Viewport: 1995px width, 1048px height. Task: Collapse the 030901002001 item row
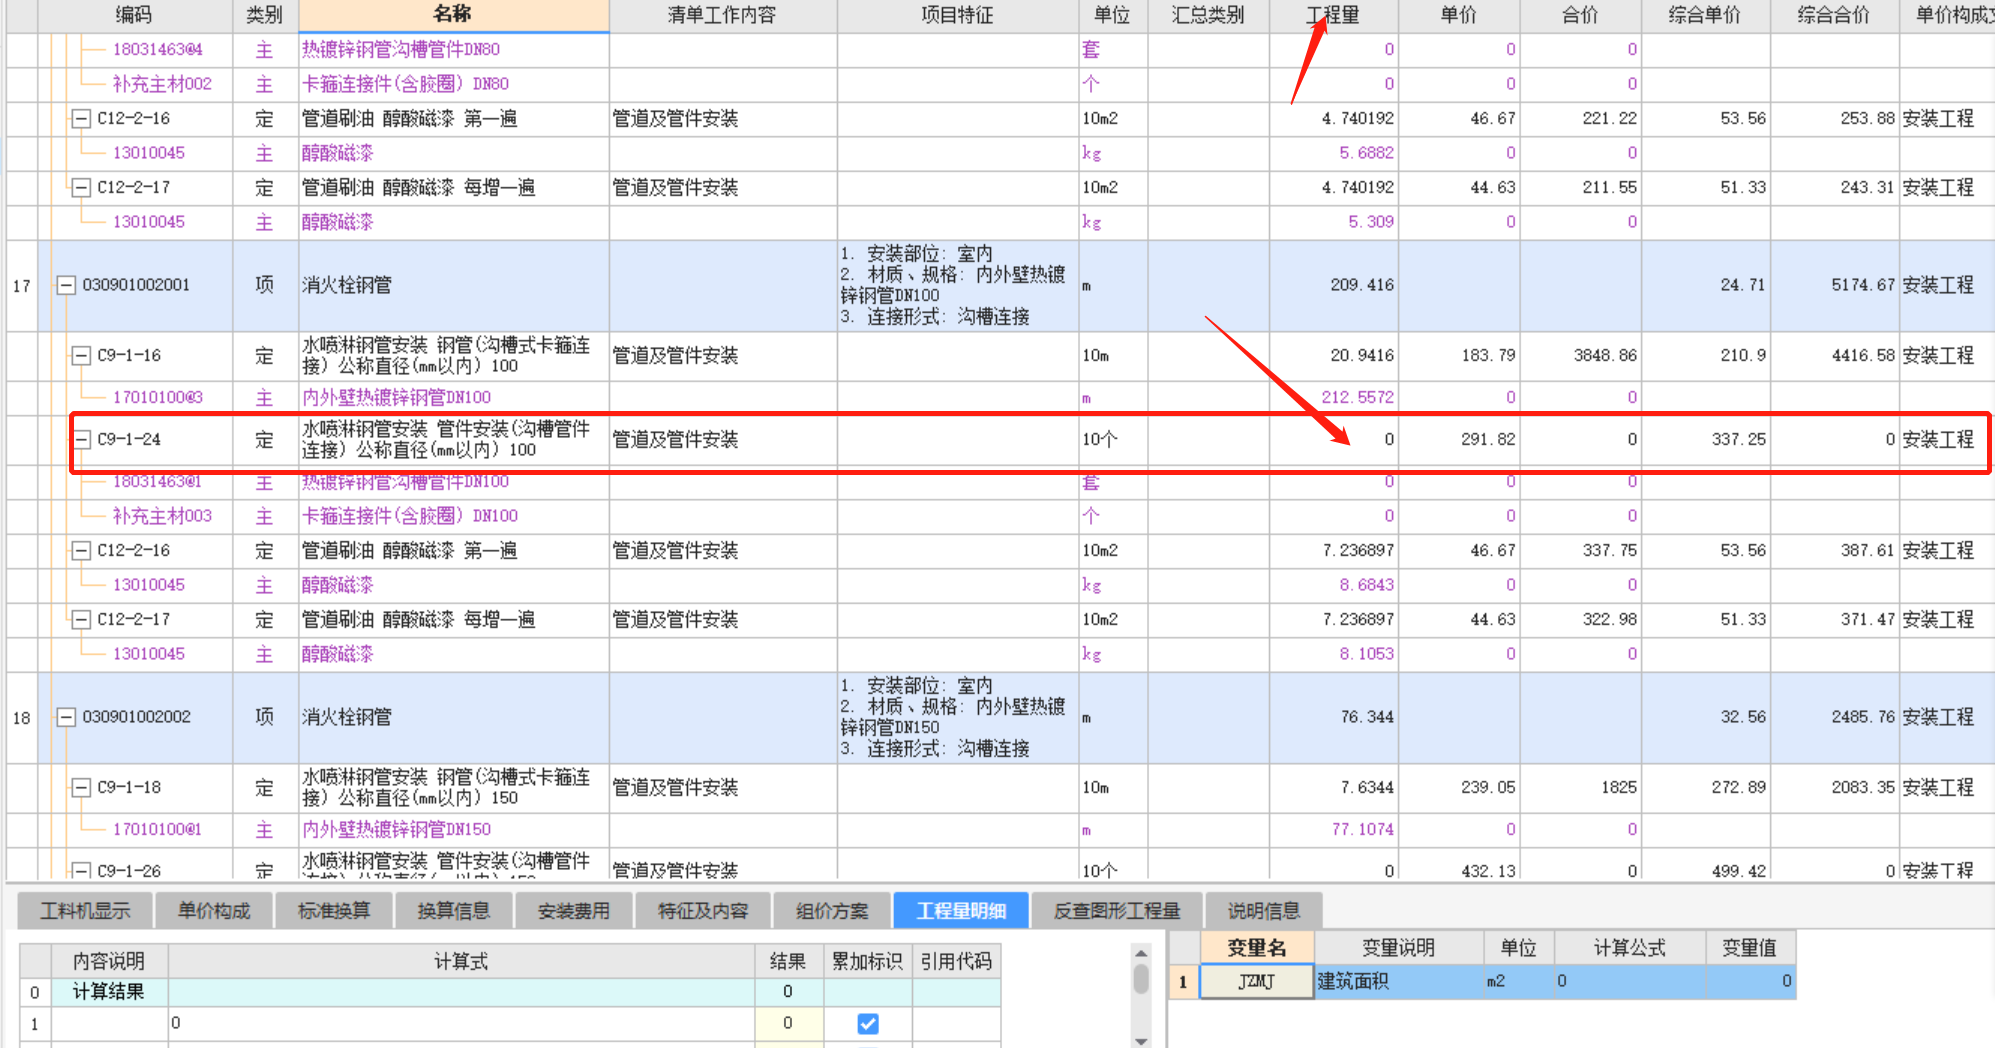[66, 285]
